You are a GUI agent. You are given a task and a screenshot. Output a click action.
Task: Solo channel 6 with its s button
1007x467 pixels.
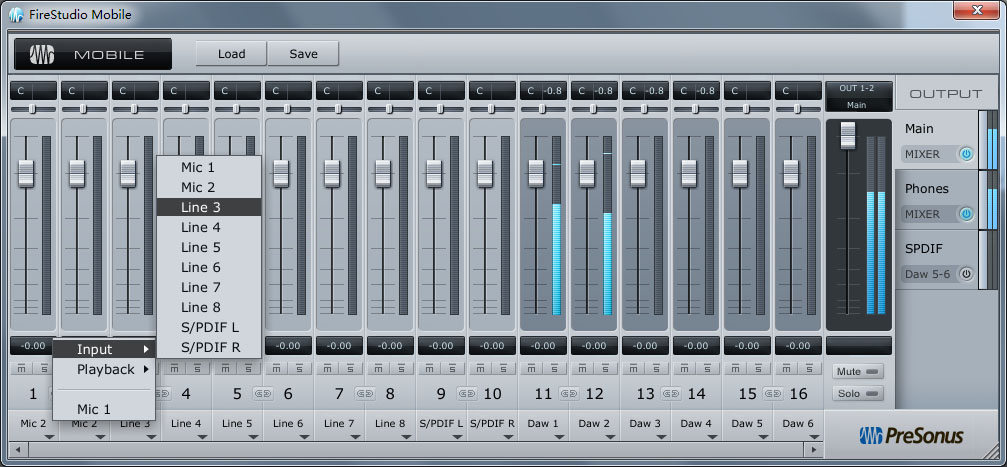tap(299, 369)
